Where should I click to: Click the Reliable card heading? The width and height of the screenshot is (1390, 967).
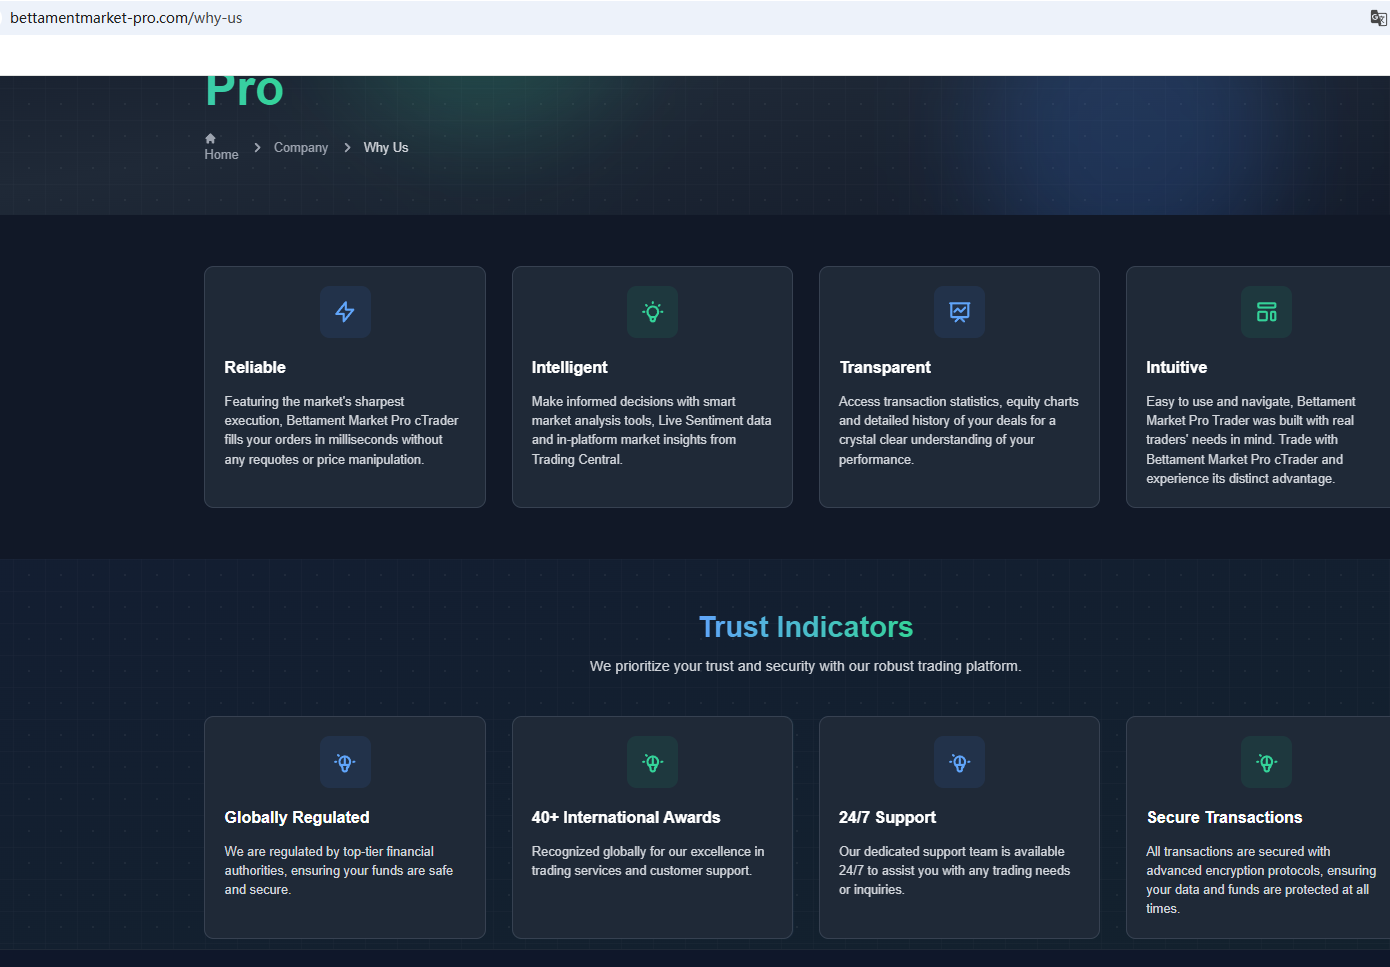(255, 368)
